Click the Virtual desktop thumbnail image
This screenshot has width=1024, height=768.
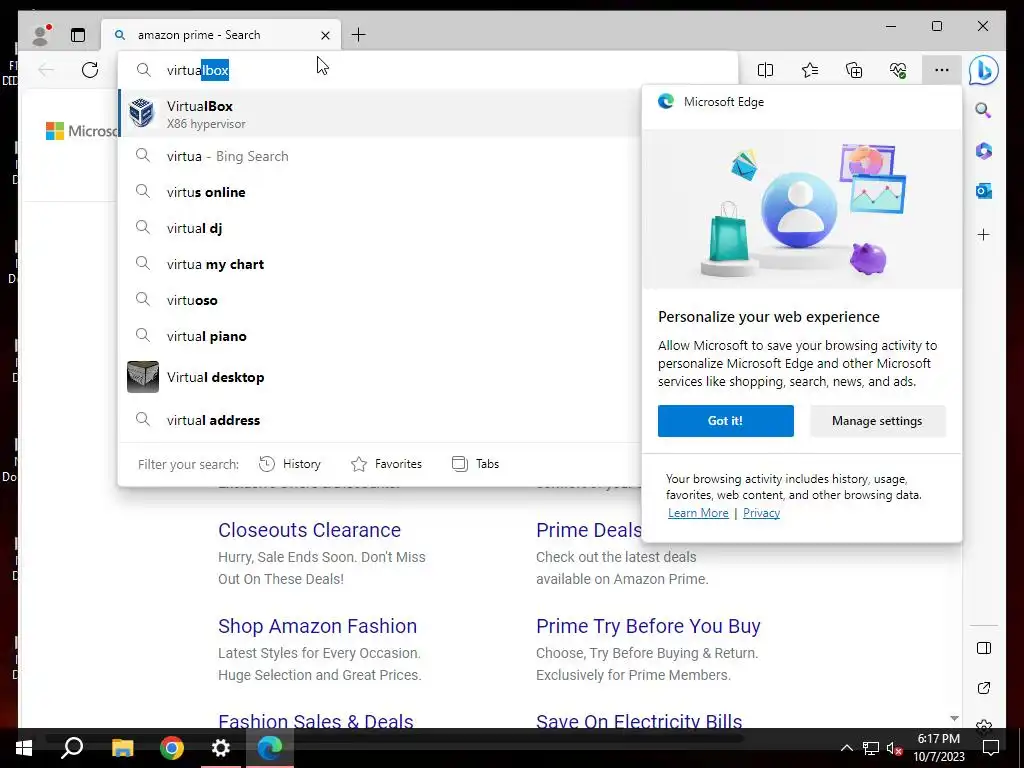pyautogui.click(x=142, y=377)
